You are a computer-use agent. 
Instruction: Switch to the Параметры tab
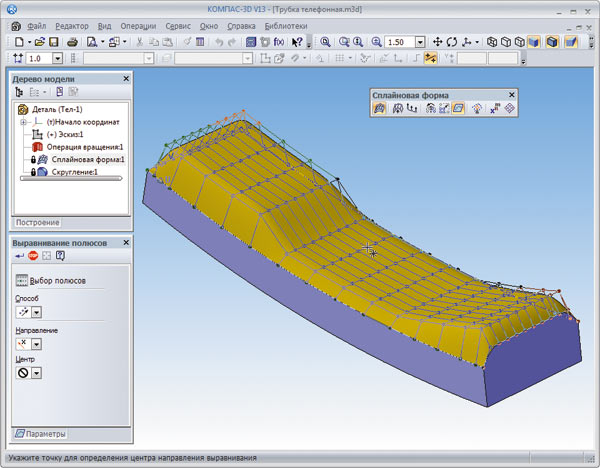(x=44, y=434)
